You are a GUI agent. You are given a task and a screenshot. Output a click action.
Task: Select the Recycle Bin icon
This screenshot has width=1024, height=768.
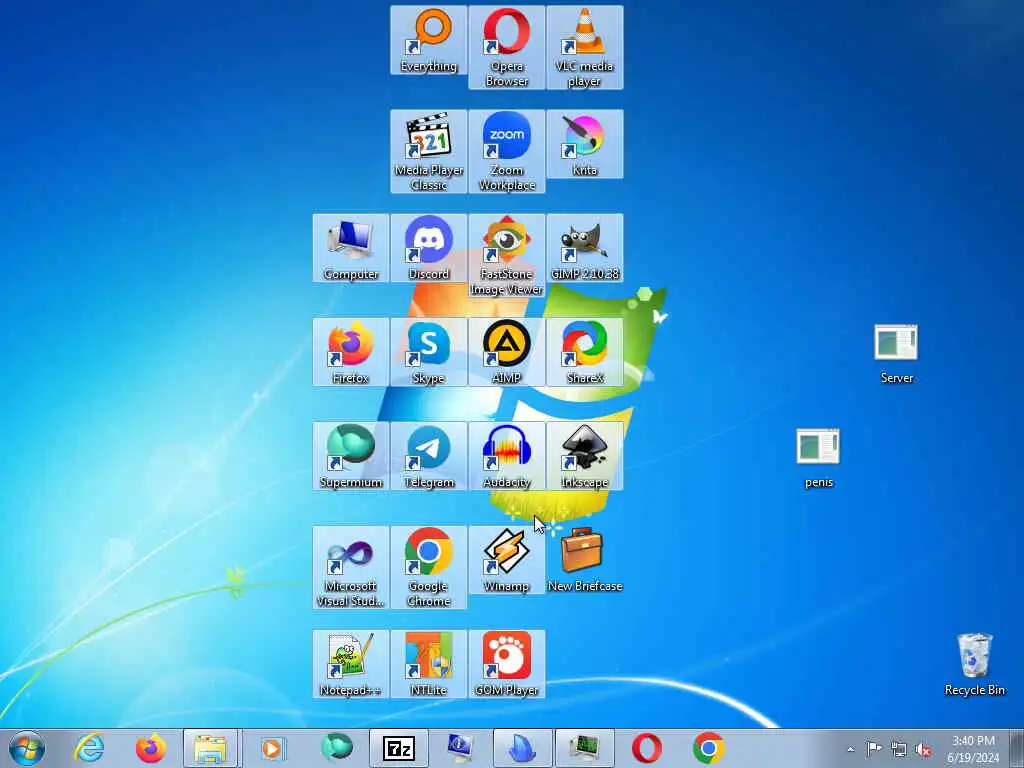point(974,664)
